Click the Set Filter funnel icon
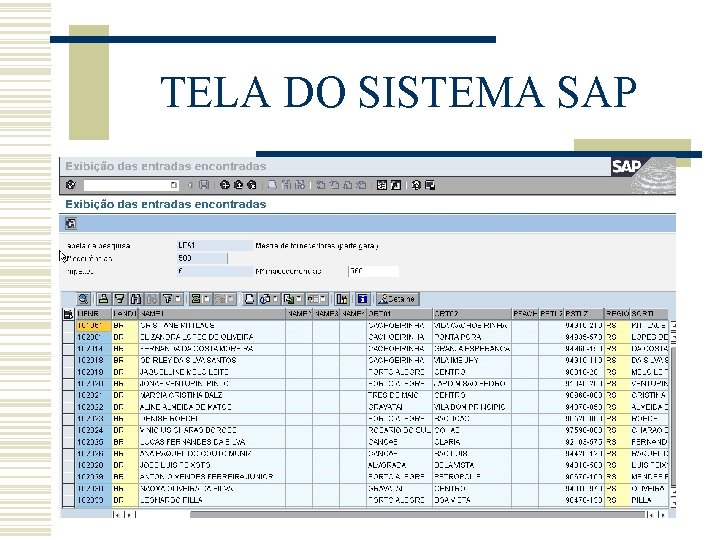Screen dimensions: 720x540 coord(168,299)
